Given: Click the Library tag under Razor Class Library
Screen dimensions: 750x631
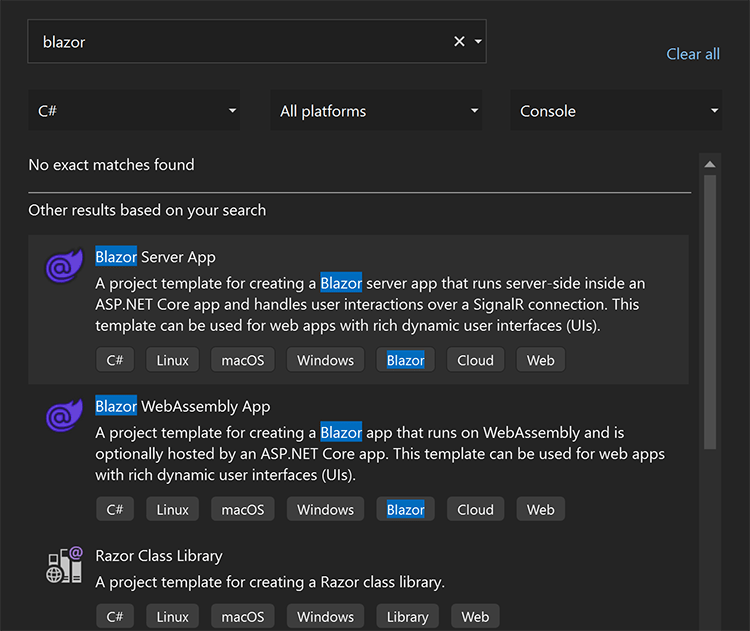Looking at the screenshot, I should [407, 617].
